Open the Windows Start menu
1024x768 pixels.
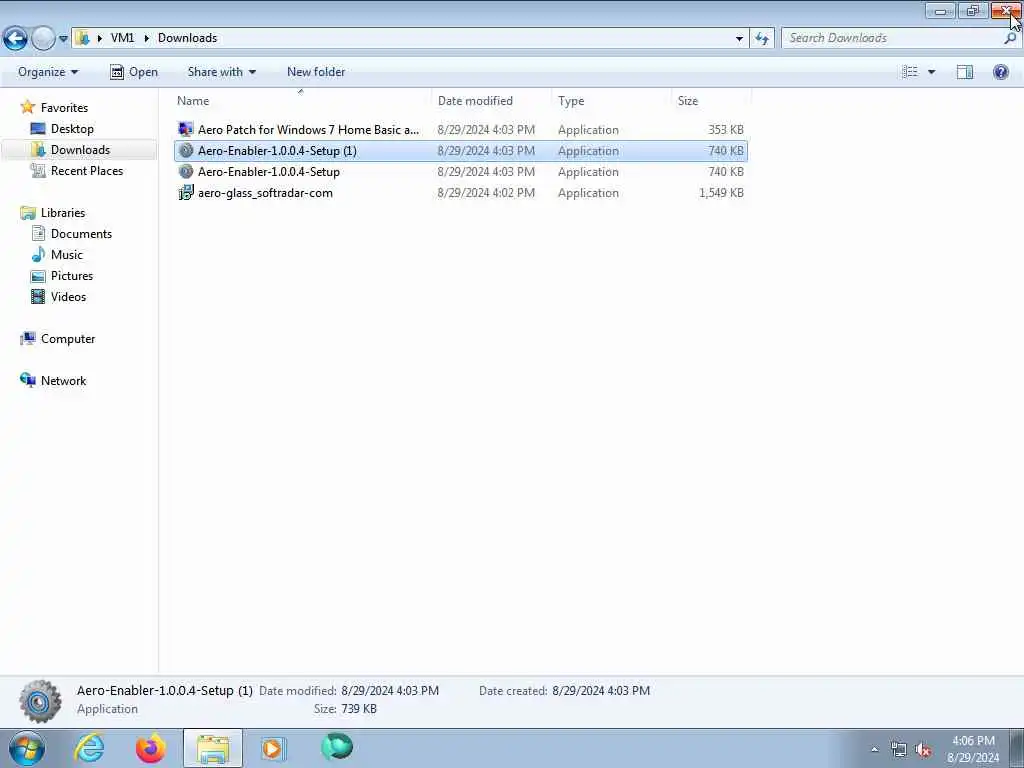pyautogui.click(x=26, y=748)
